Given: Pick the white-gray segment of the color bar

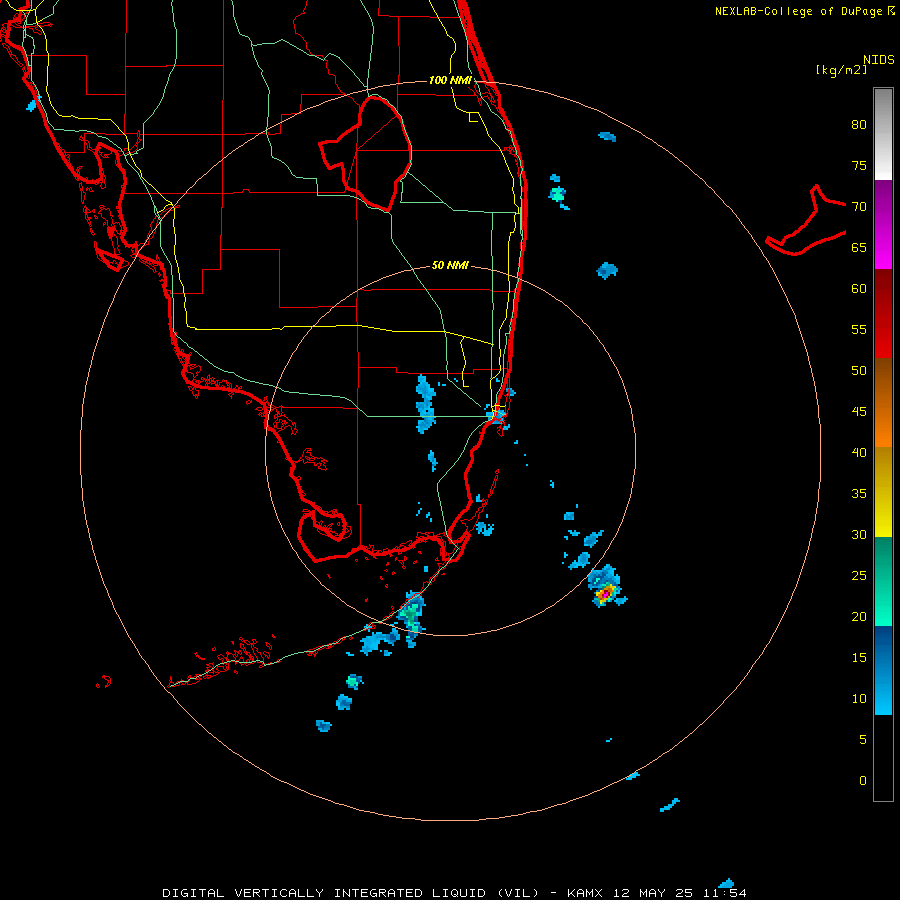Looking at the screenshot, I should coord(883,134).
